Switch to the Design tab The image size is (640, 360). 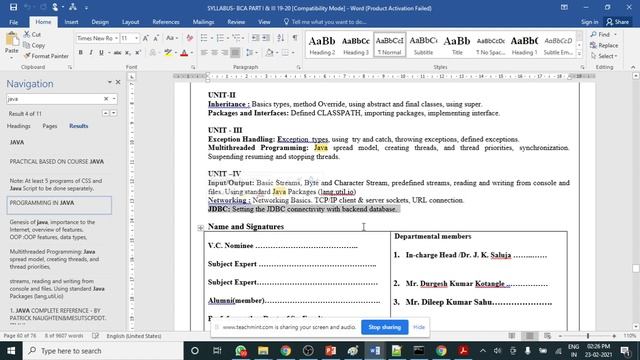coord(100,22)
